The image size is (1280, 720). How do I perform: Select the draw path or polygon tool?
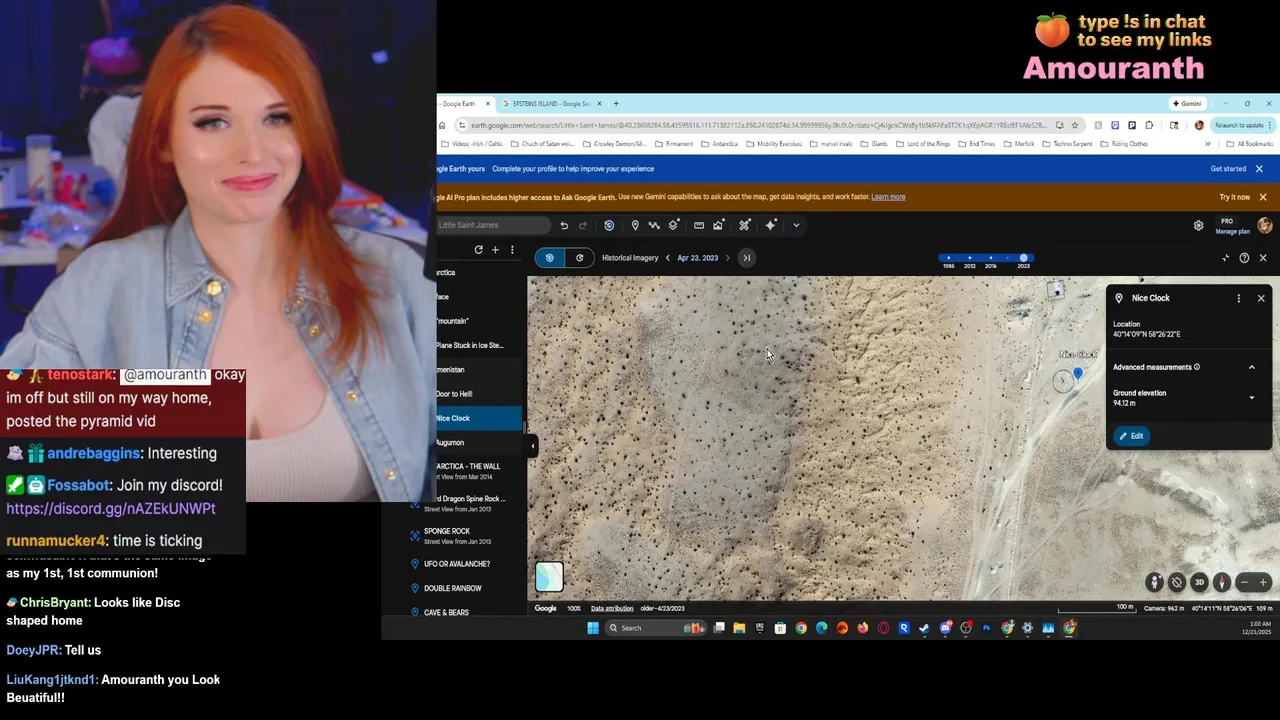[654, 225]
